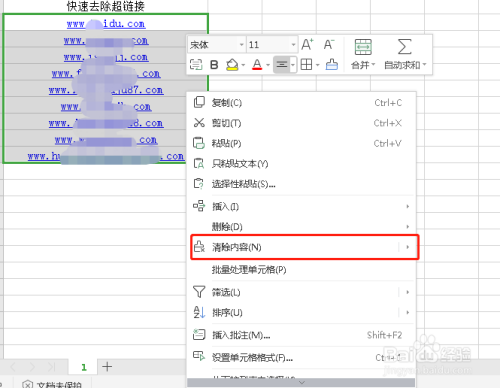Expand the font color dropdown arrow
Image resolution: width=500 pixels, height=388 pixels.
pyautogui.click(x=268, y=65)
